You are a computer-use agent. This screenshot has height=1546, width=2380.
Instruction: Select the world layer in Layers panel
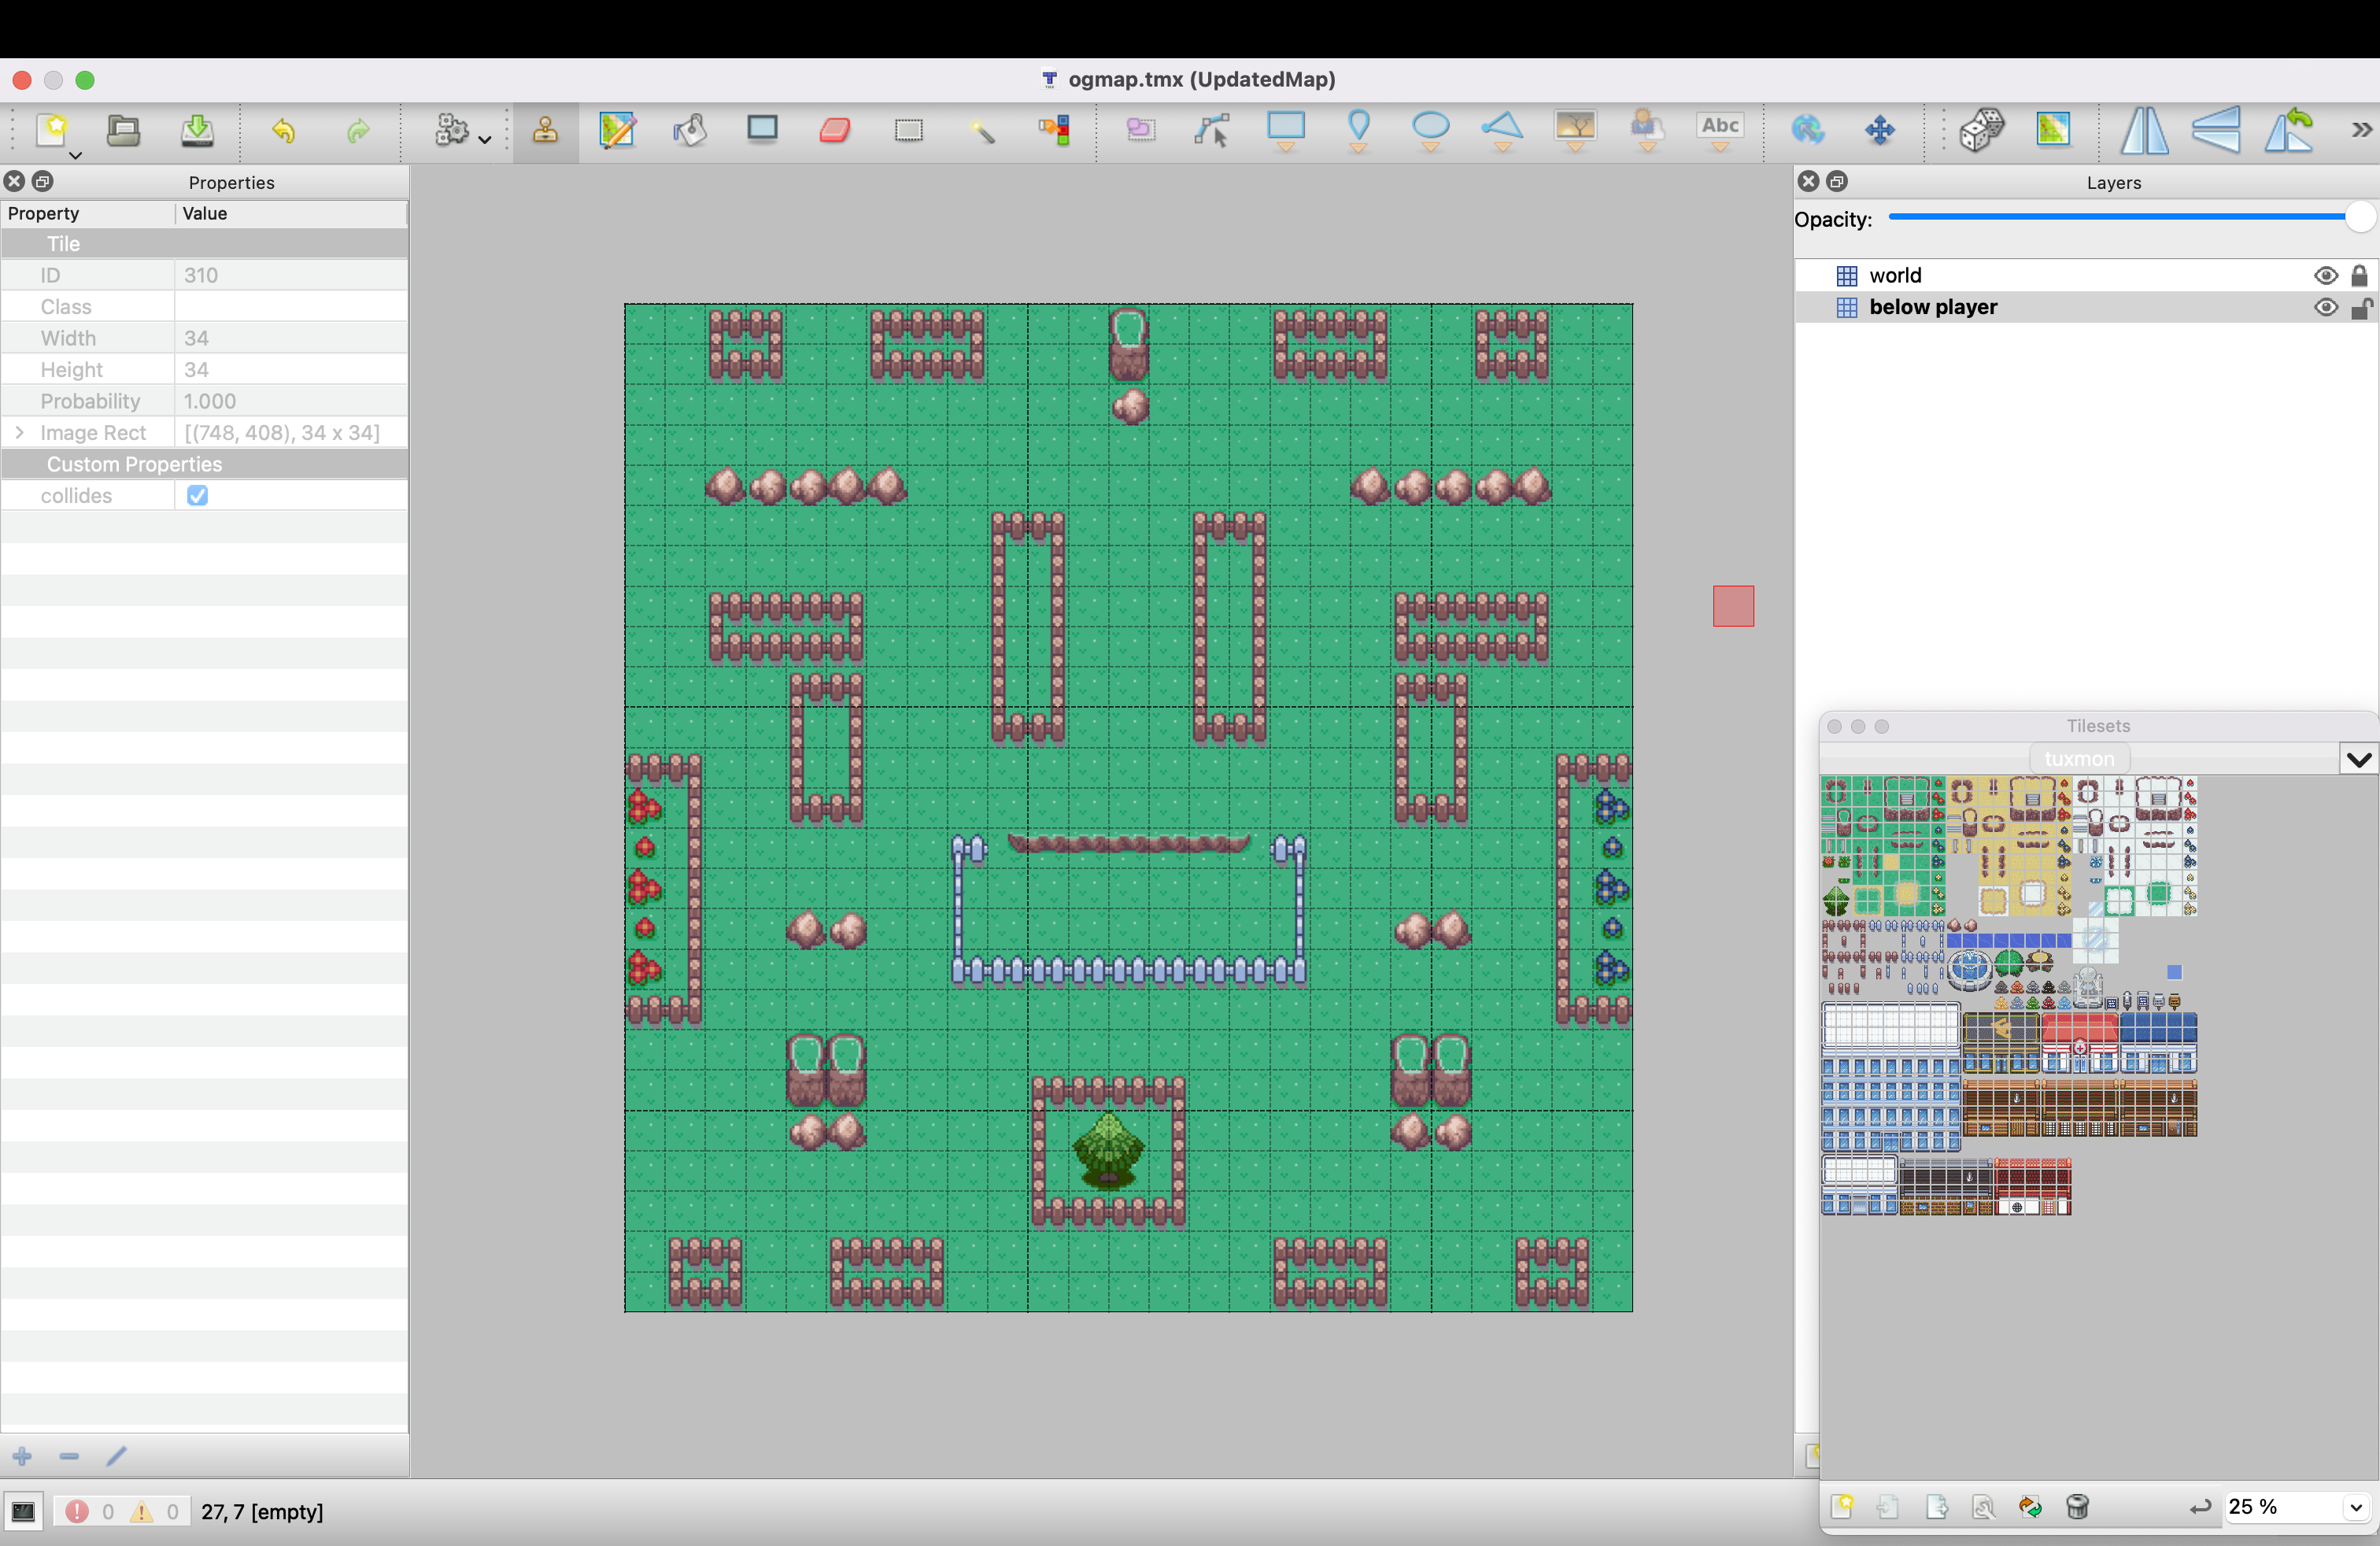[x=1895, y=276]
